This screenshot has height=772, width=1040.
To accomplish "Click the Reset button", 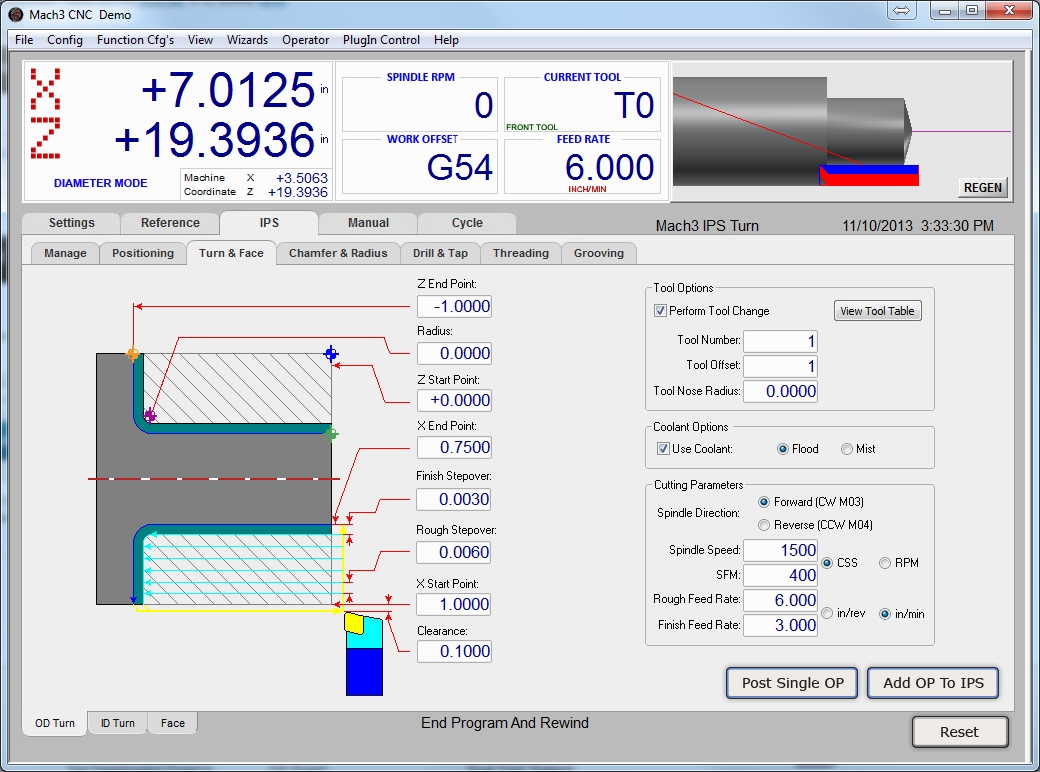I will 959,732.
